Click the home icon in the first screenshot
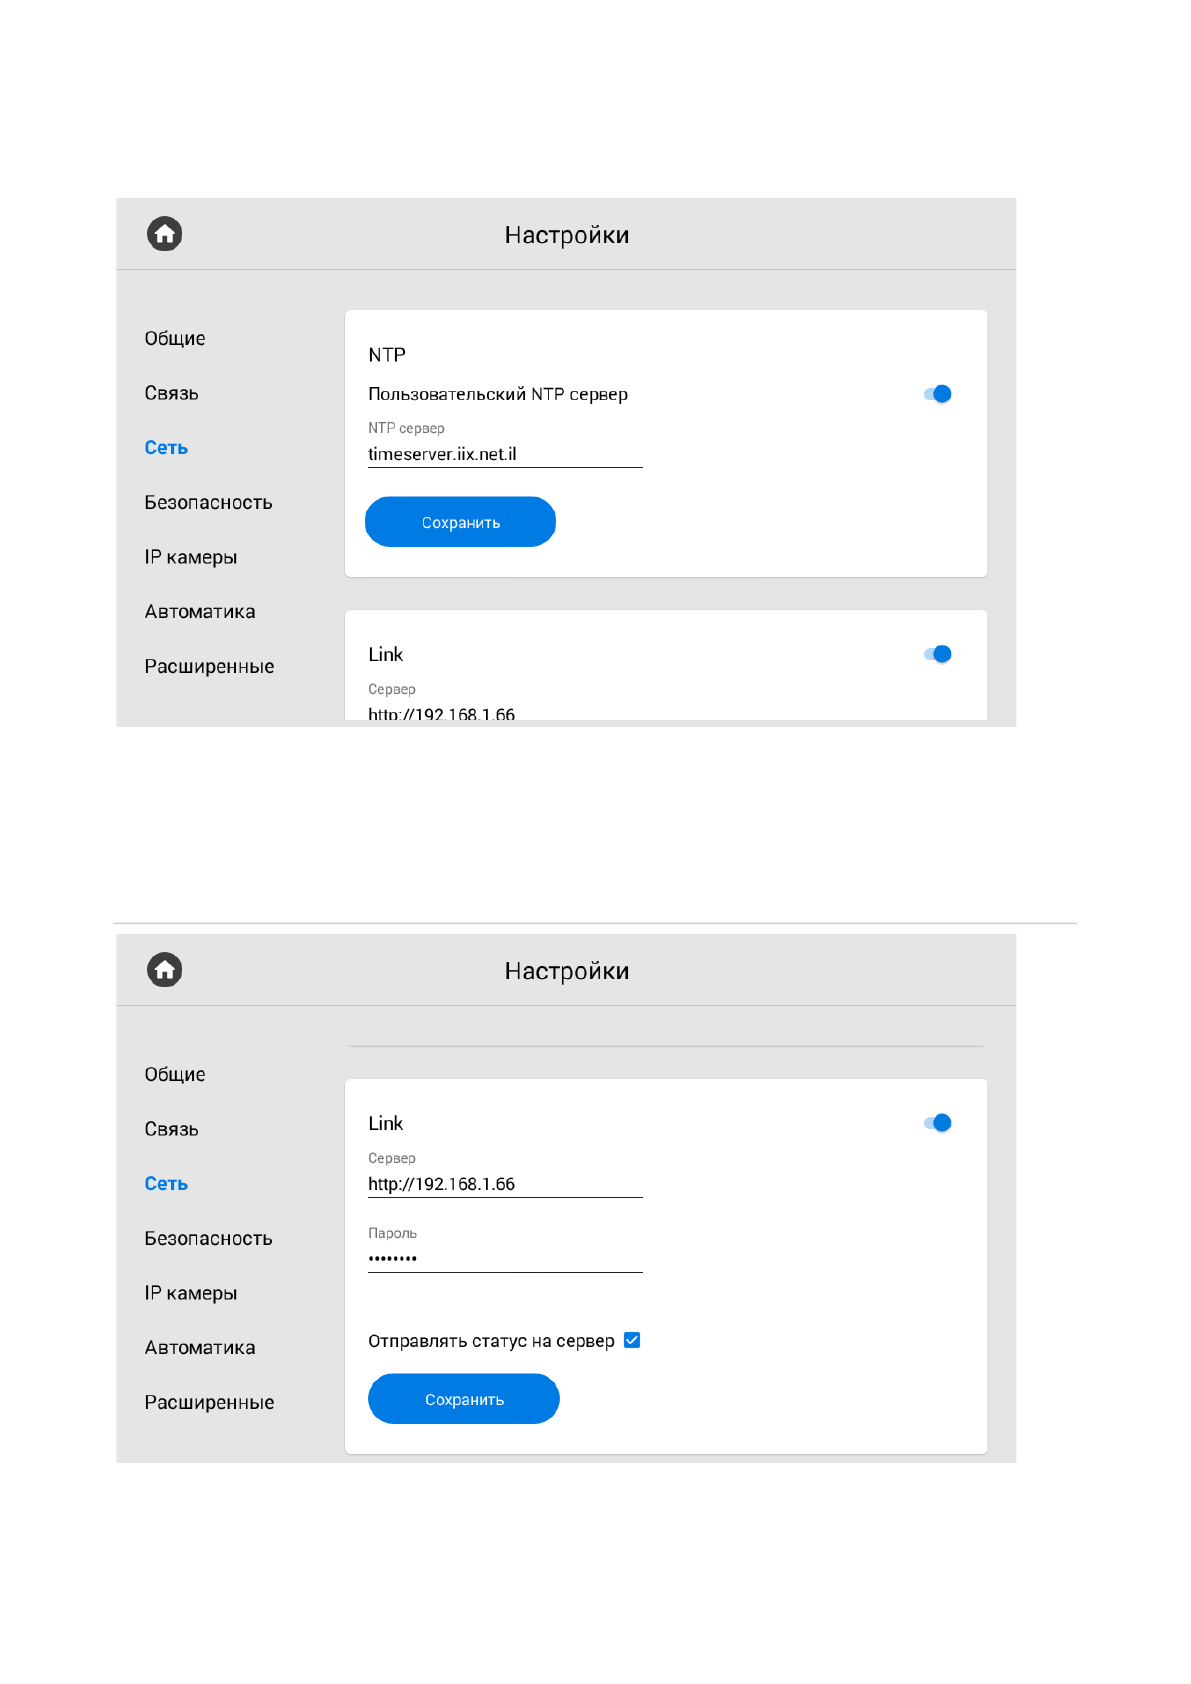This screenshot has width=1191, height=1684. tap(165, 234)
